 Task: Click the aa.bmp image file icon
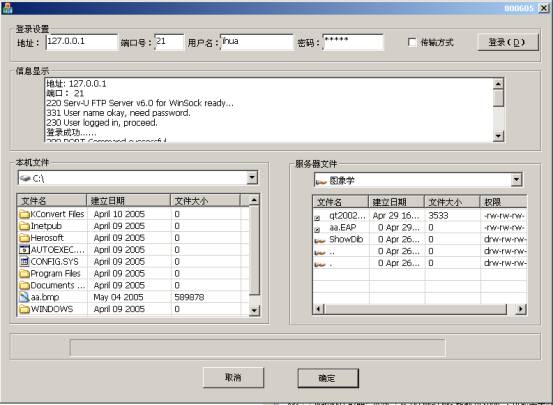tap(24, 297)
